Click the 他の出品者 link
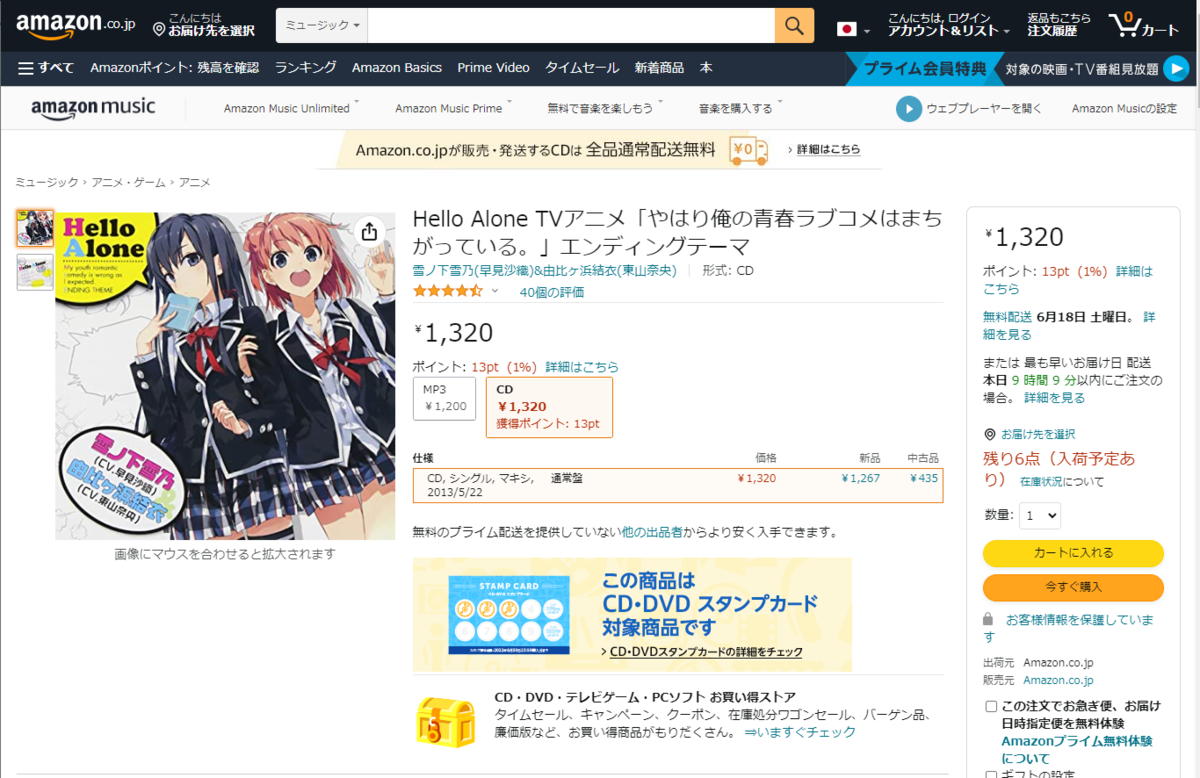 [x=652, y=532]
